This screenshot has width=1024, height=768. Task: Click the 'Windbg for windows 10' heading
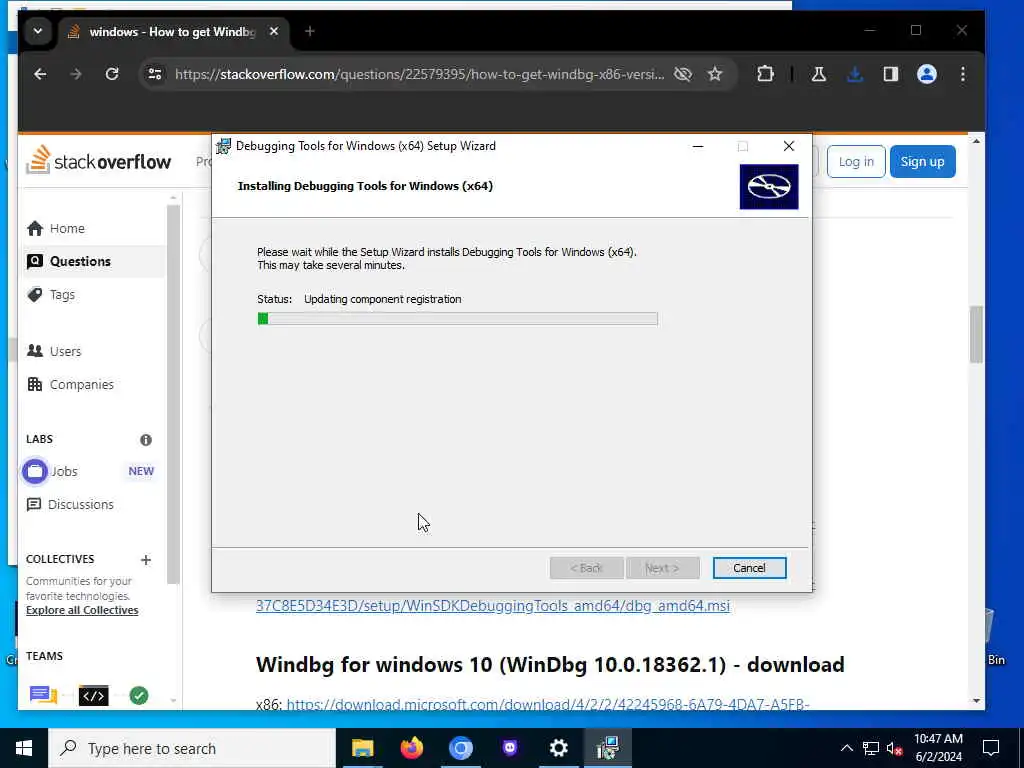(550, 664)
